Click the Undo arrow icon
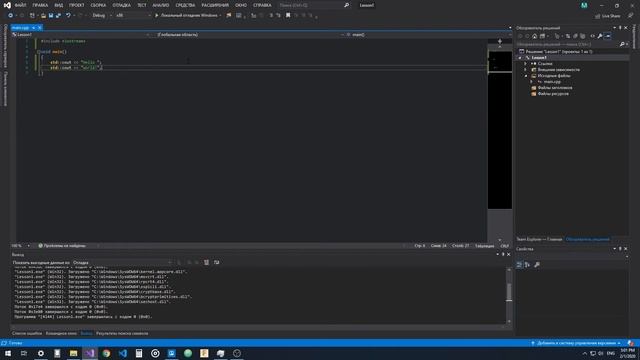The image size is (640, 360). (68, 16)
